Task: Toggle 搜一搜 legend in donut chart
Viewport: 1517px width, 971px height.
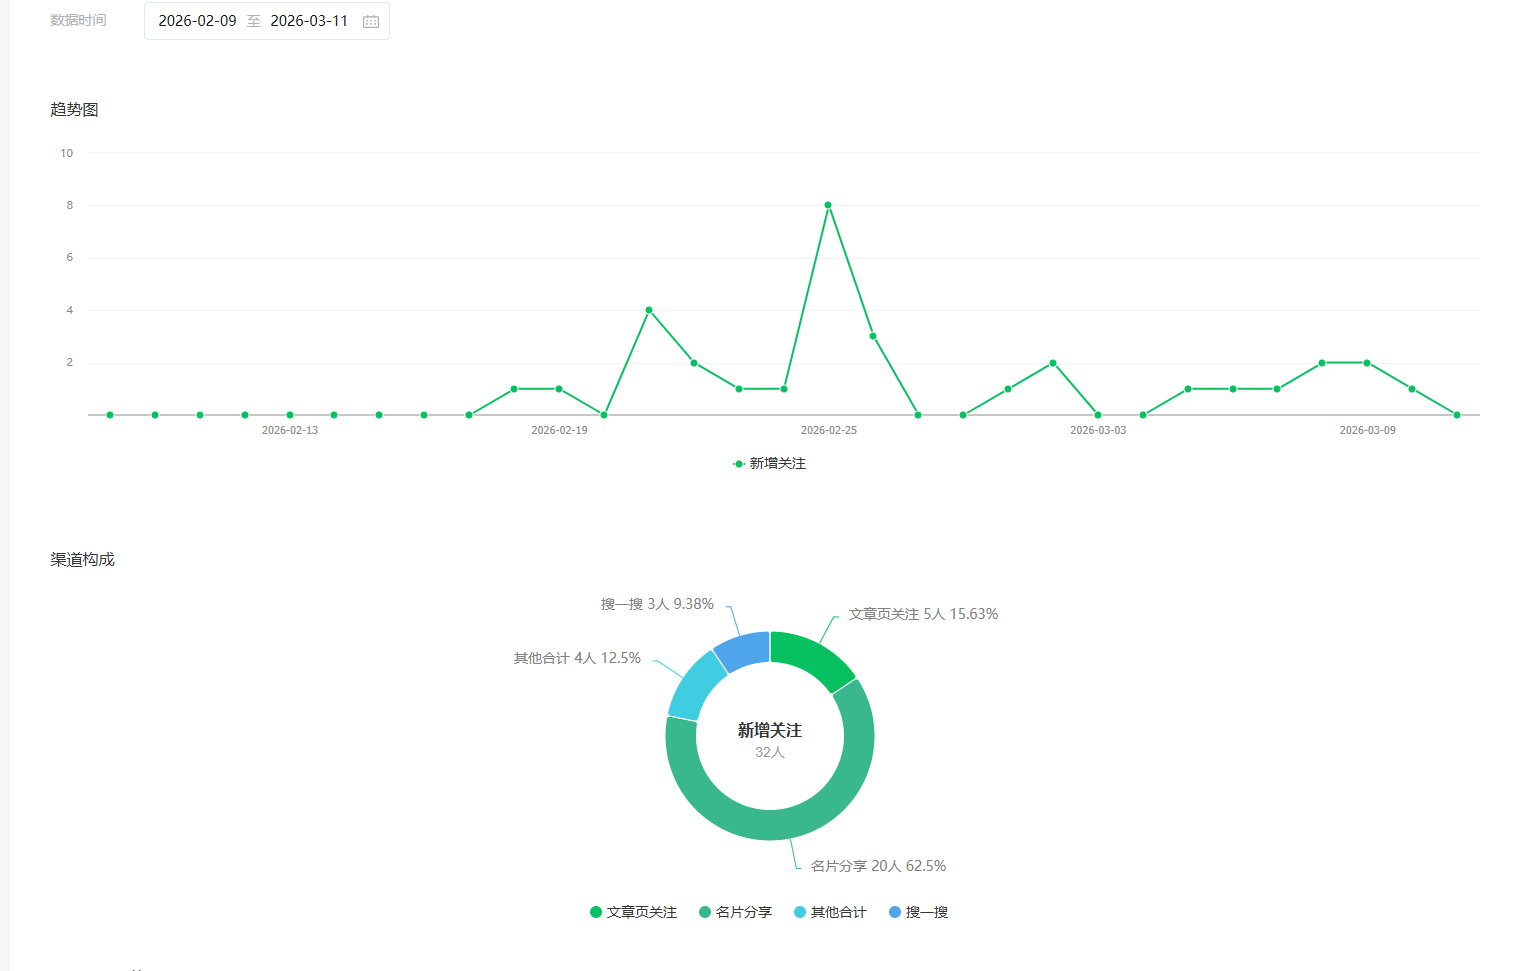Action: [x=918, y=912]
